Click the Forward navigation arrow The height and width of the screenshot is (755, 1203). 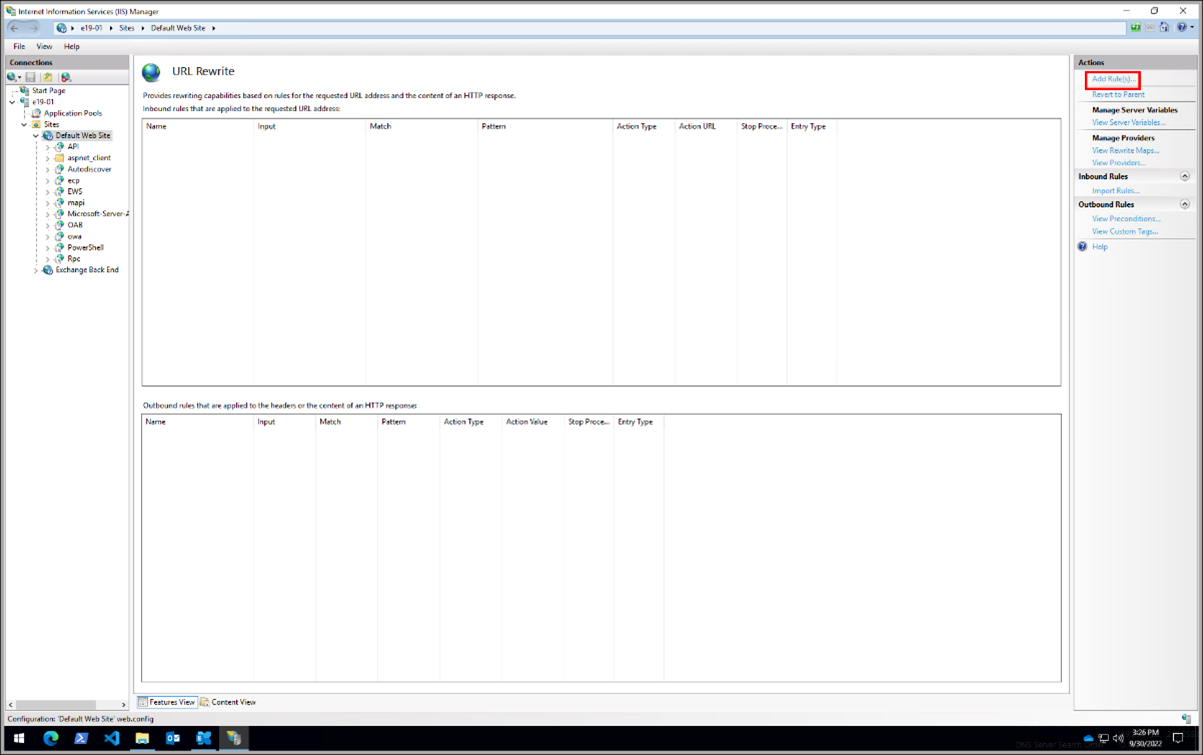34,28
